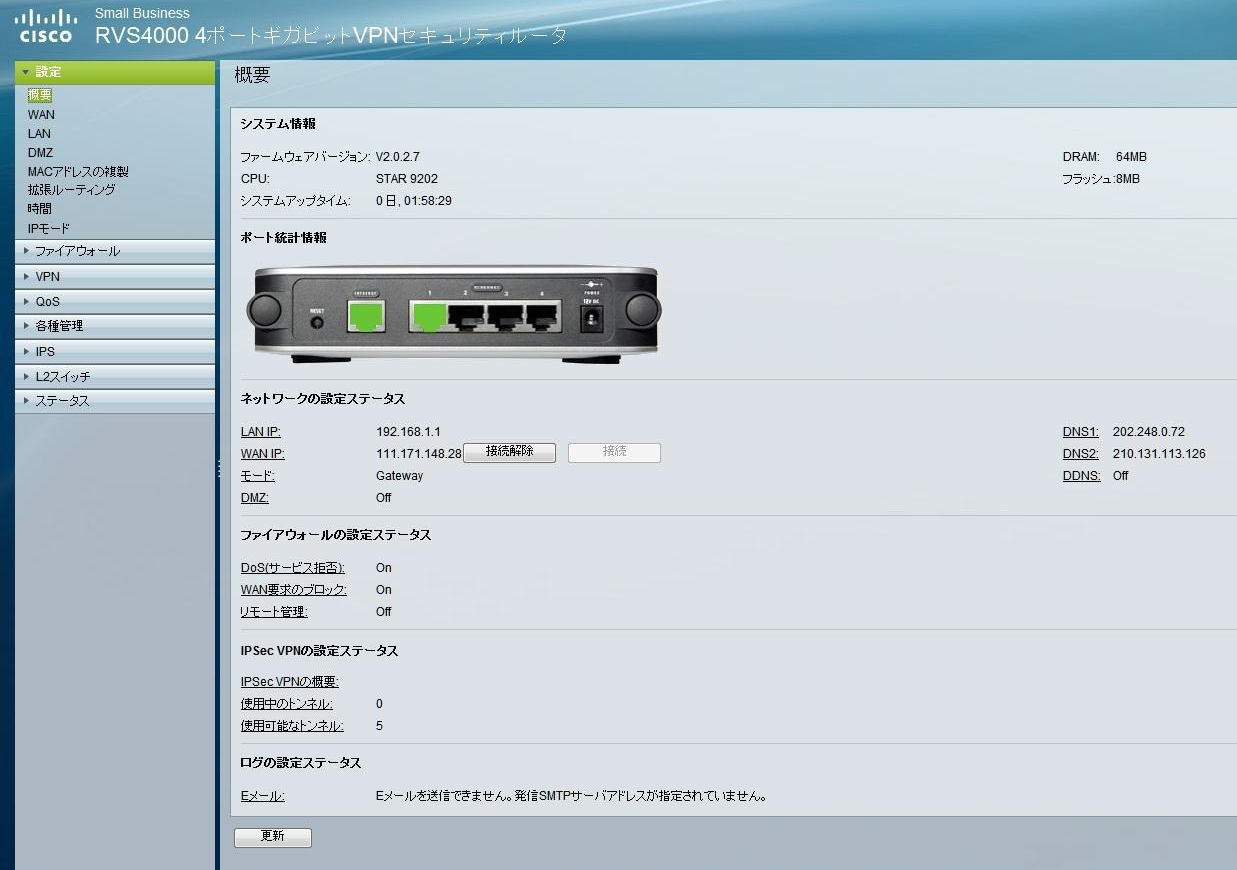Collapse the 設定 menu section

[x=115, y=72]
